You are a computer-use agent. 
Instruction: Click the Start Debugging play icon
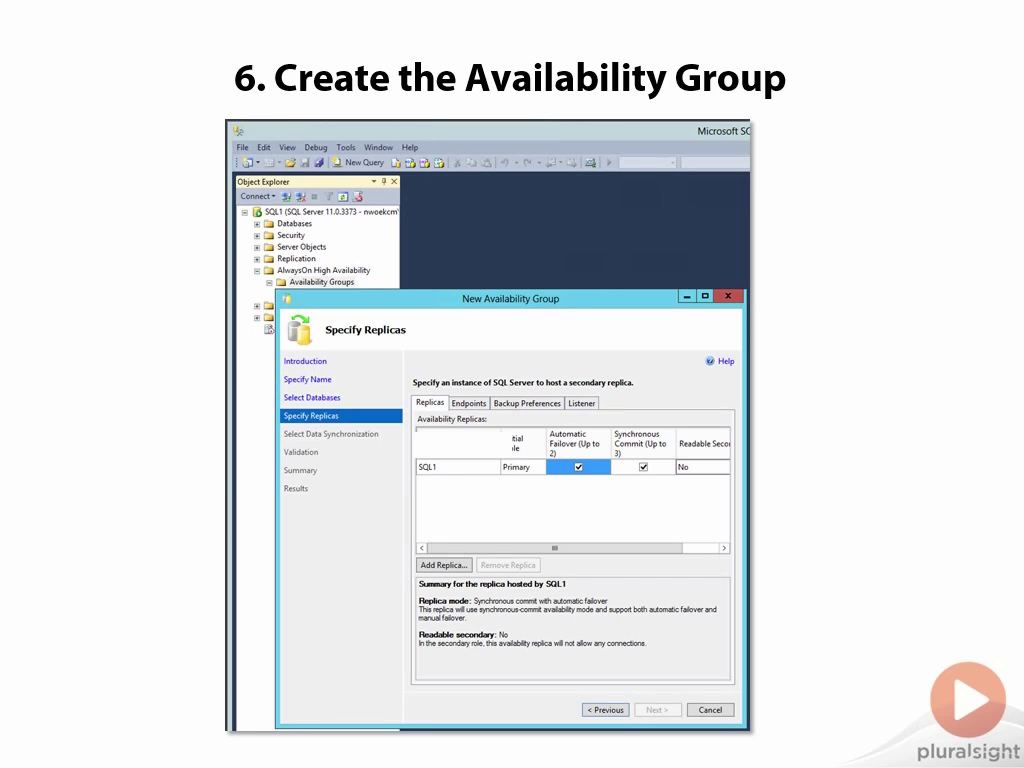609,163
